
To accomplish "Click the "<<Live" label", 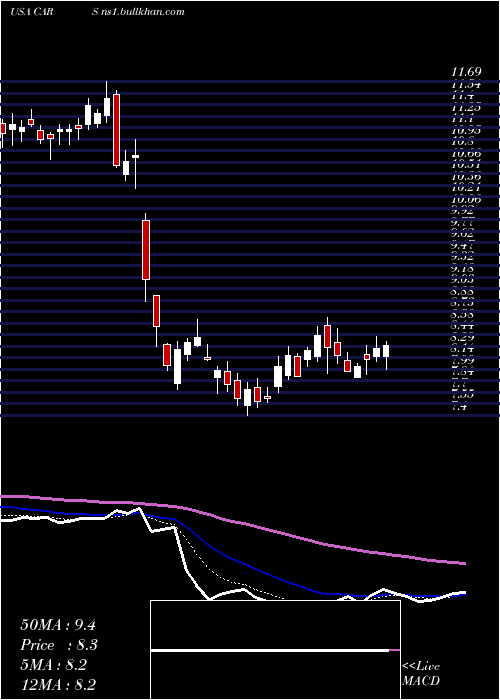I will click(421, 667).
